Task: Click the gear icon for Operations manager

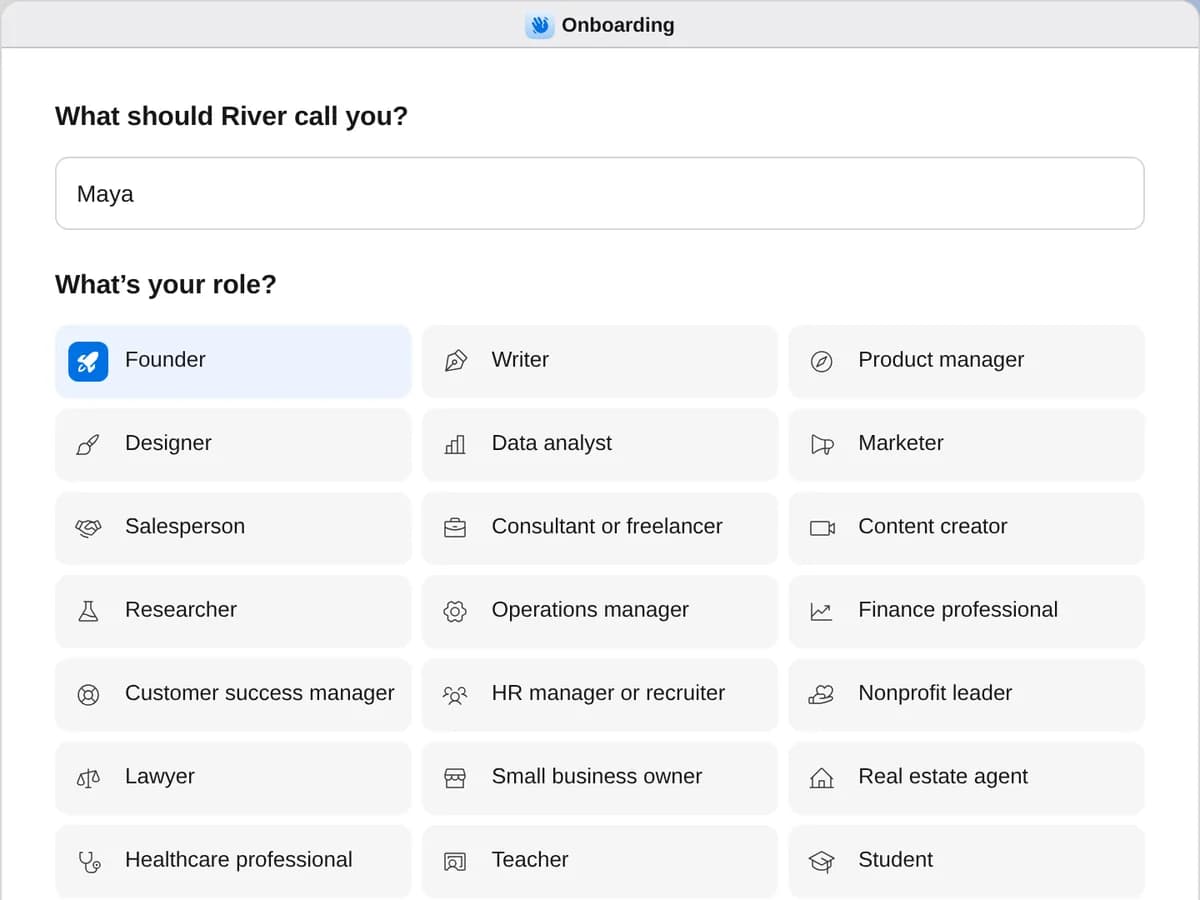Action: (x=455, y=611)
